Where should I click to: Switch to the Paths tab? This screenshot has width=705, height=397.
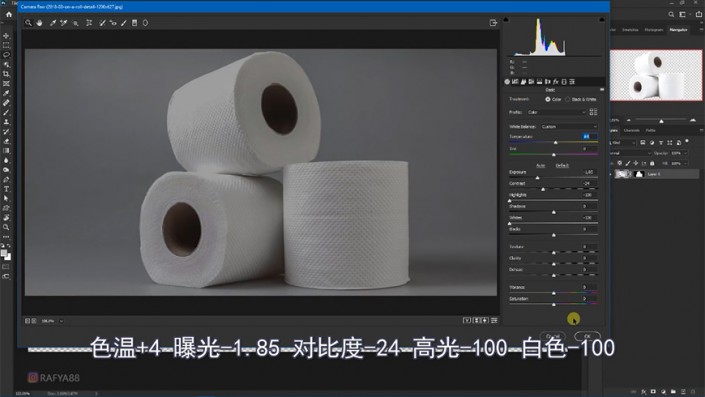651,130
